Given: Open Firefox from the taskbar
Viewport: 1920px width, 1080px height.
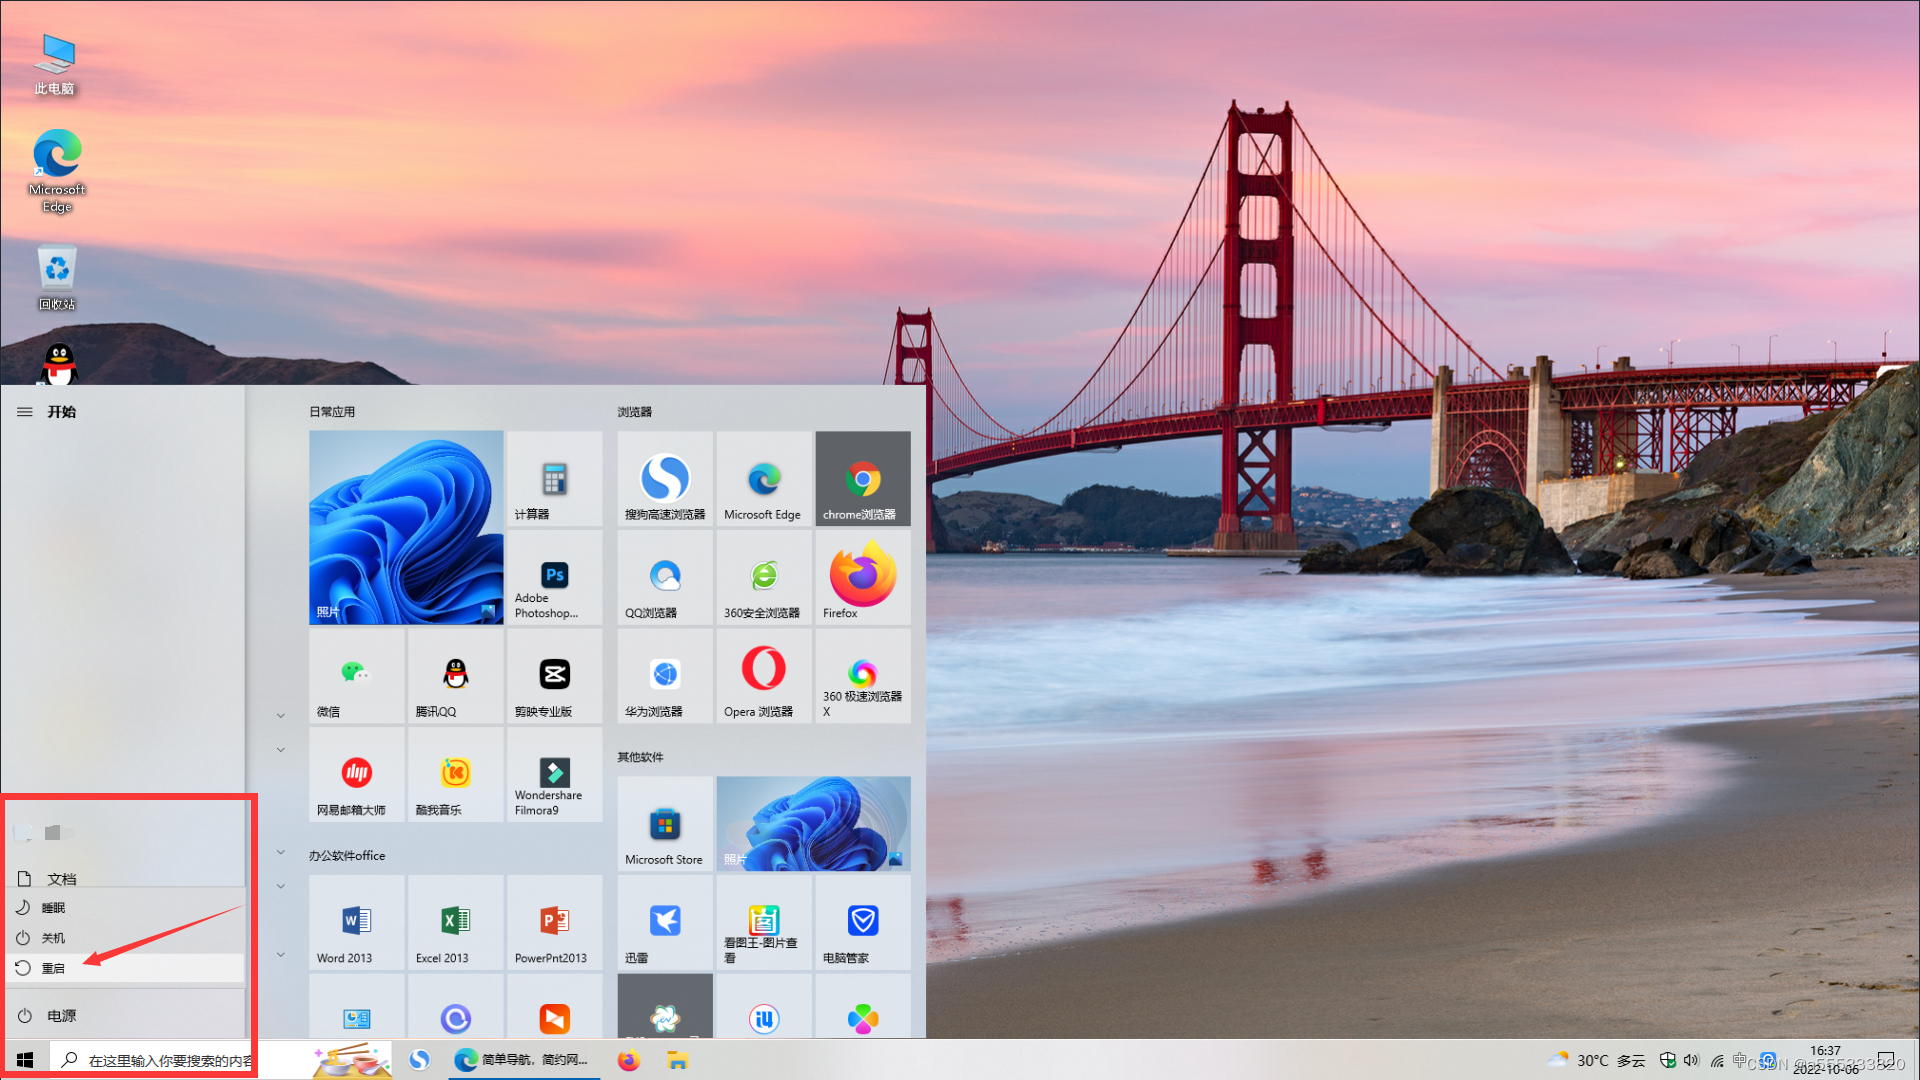Looking at the screenshot, I should coord(628,1060).
